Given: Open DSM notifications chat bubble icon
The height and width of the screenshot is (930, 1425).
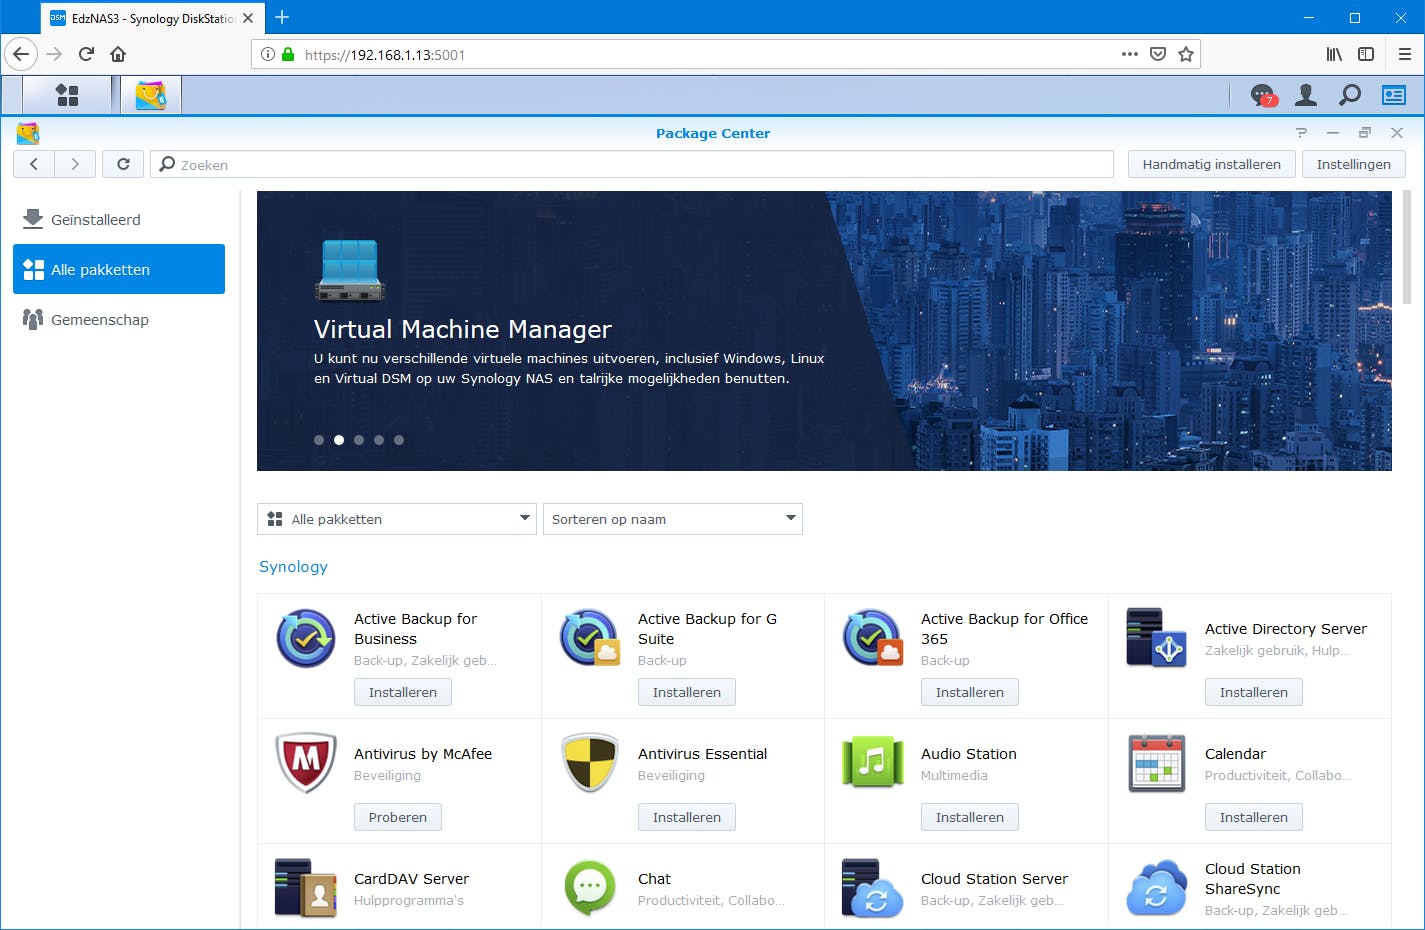Looking at the screenshot, I should [1263, 95].
